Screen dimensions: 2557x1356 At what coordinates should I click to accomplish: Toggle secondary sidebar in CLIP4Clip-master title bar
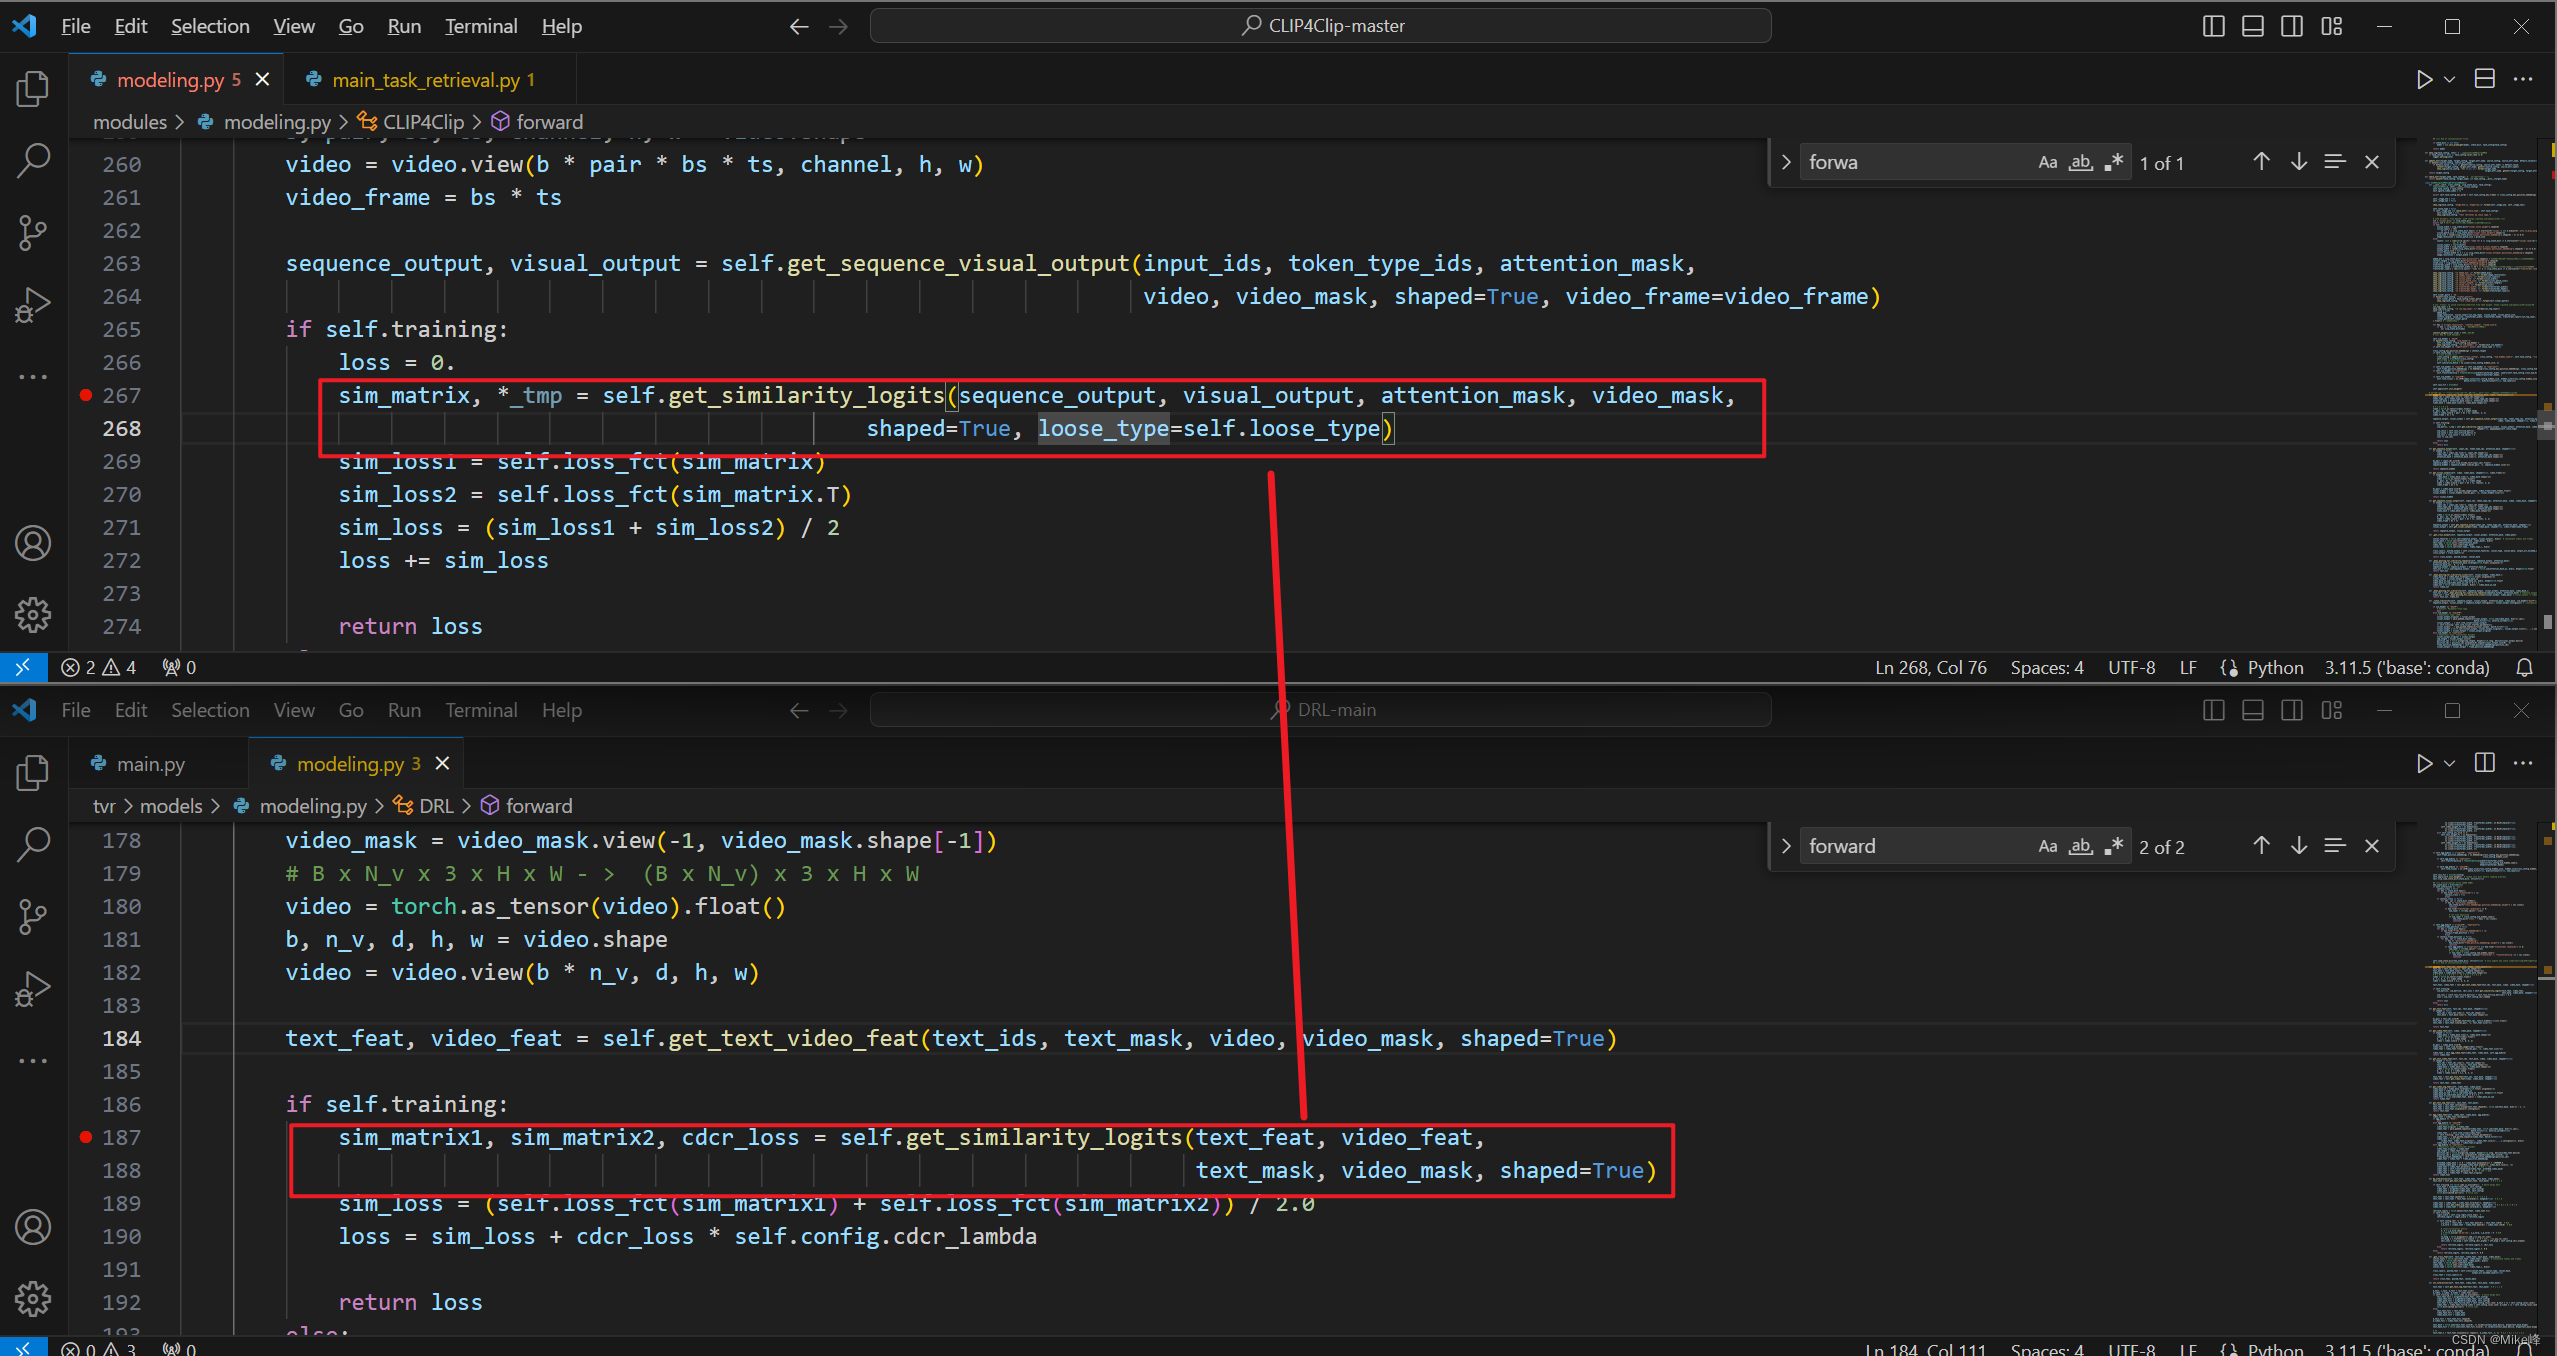pyautogui.click(x=2292, y=26)
